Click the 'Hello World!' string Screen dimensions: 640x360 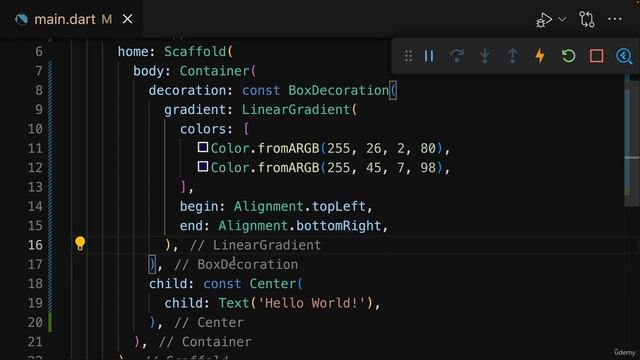coord(311,303)
